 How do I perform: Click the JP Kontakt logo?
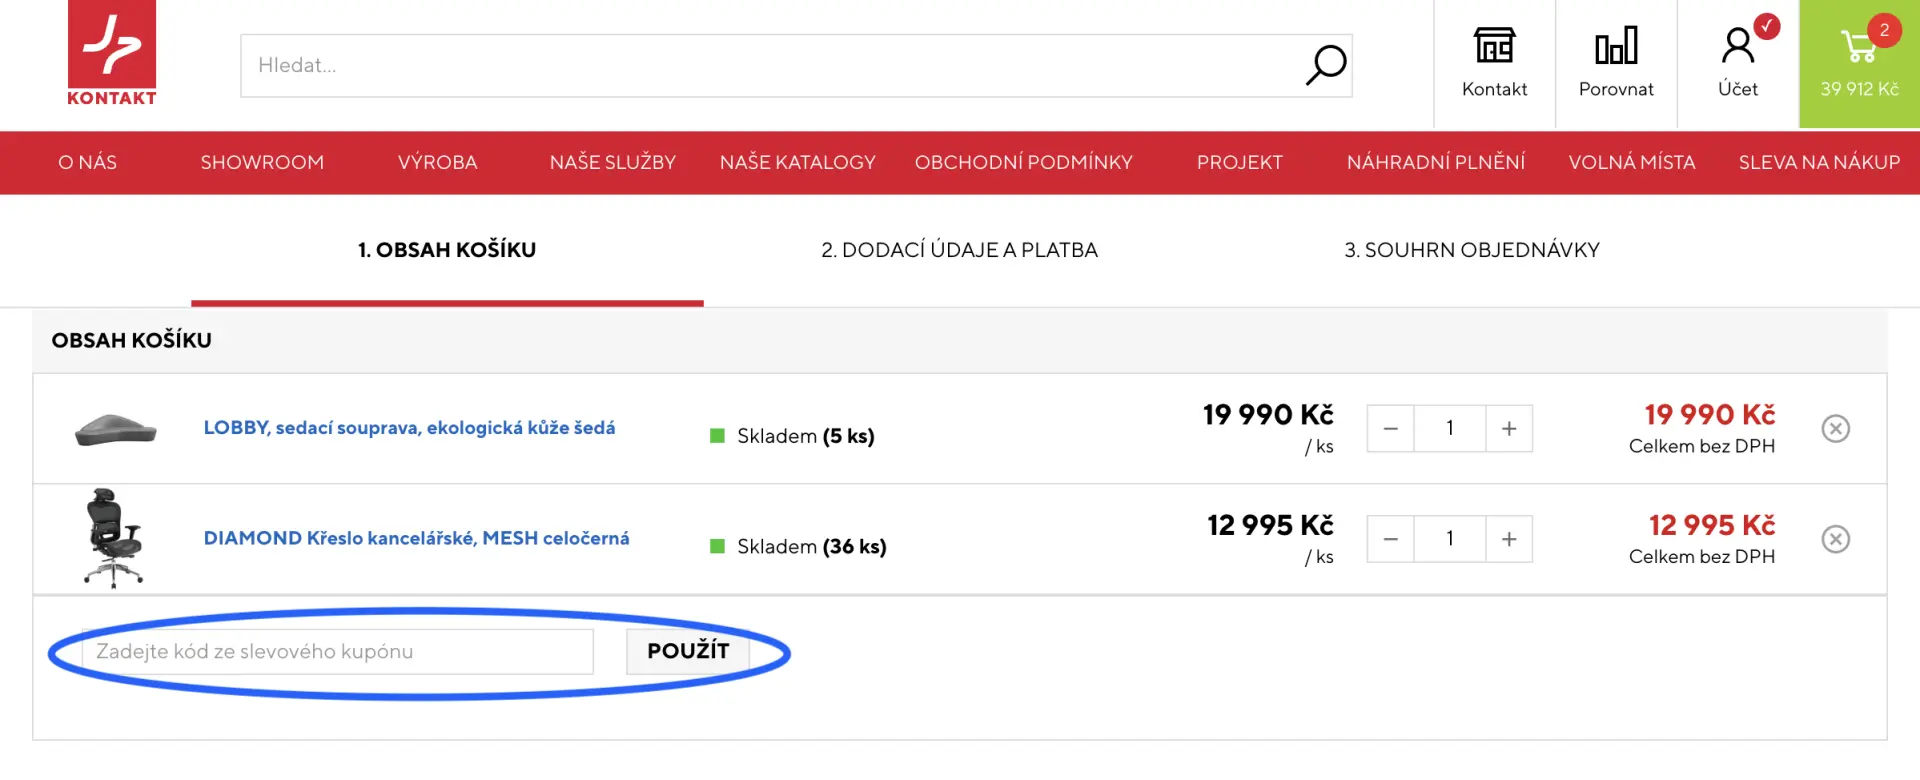[x=112, y=53]
